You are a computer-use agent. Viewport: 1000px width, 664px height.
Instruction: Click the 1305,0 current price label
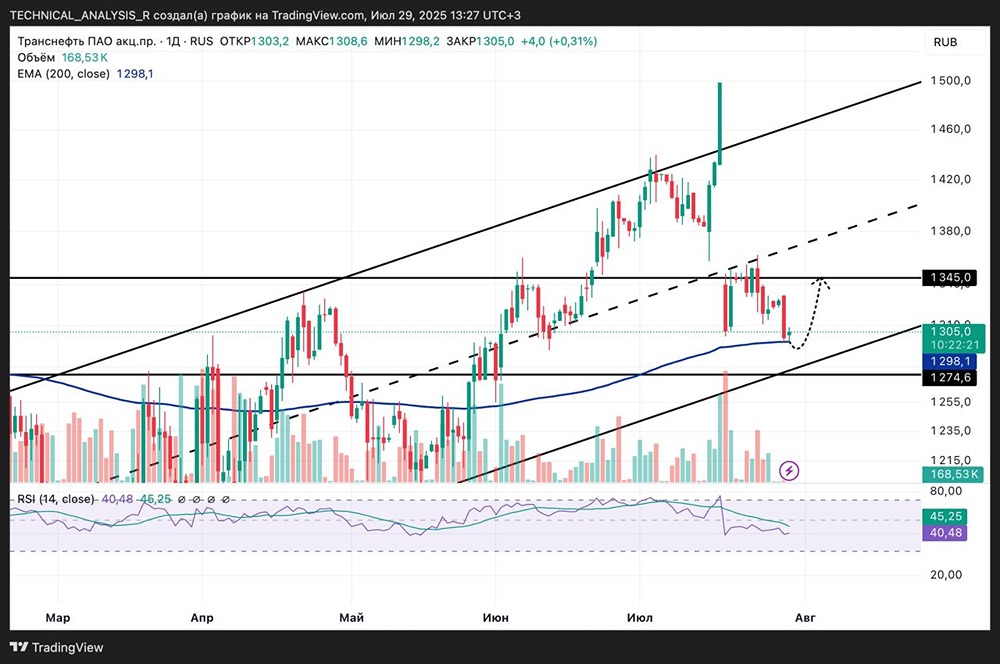(953, 331)
